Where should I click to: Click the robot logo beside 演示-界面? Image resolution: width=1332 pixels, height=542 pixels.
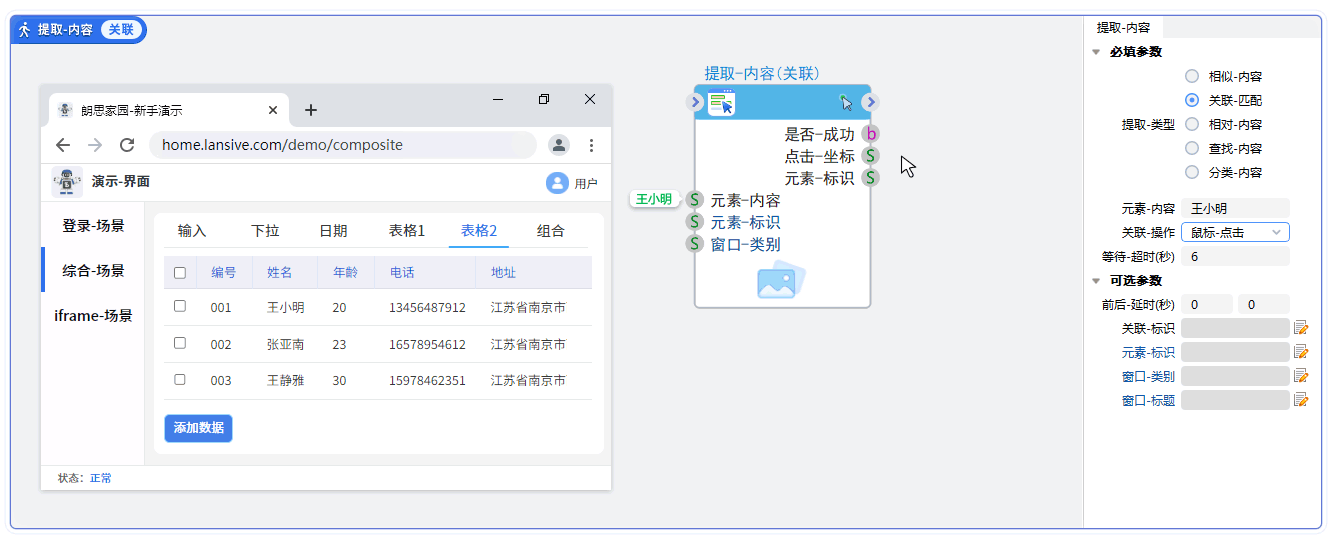[67, 182]
